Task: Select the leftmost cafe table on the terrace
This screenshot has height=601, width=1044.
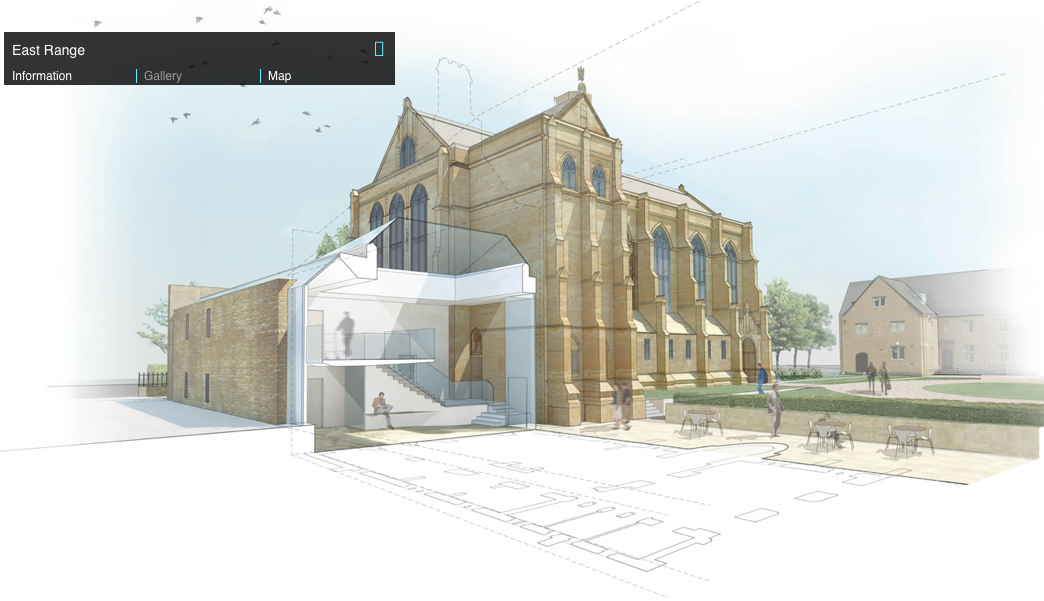Action: coord(701,421)
